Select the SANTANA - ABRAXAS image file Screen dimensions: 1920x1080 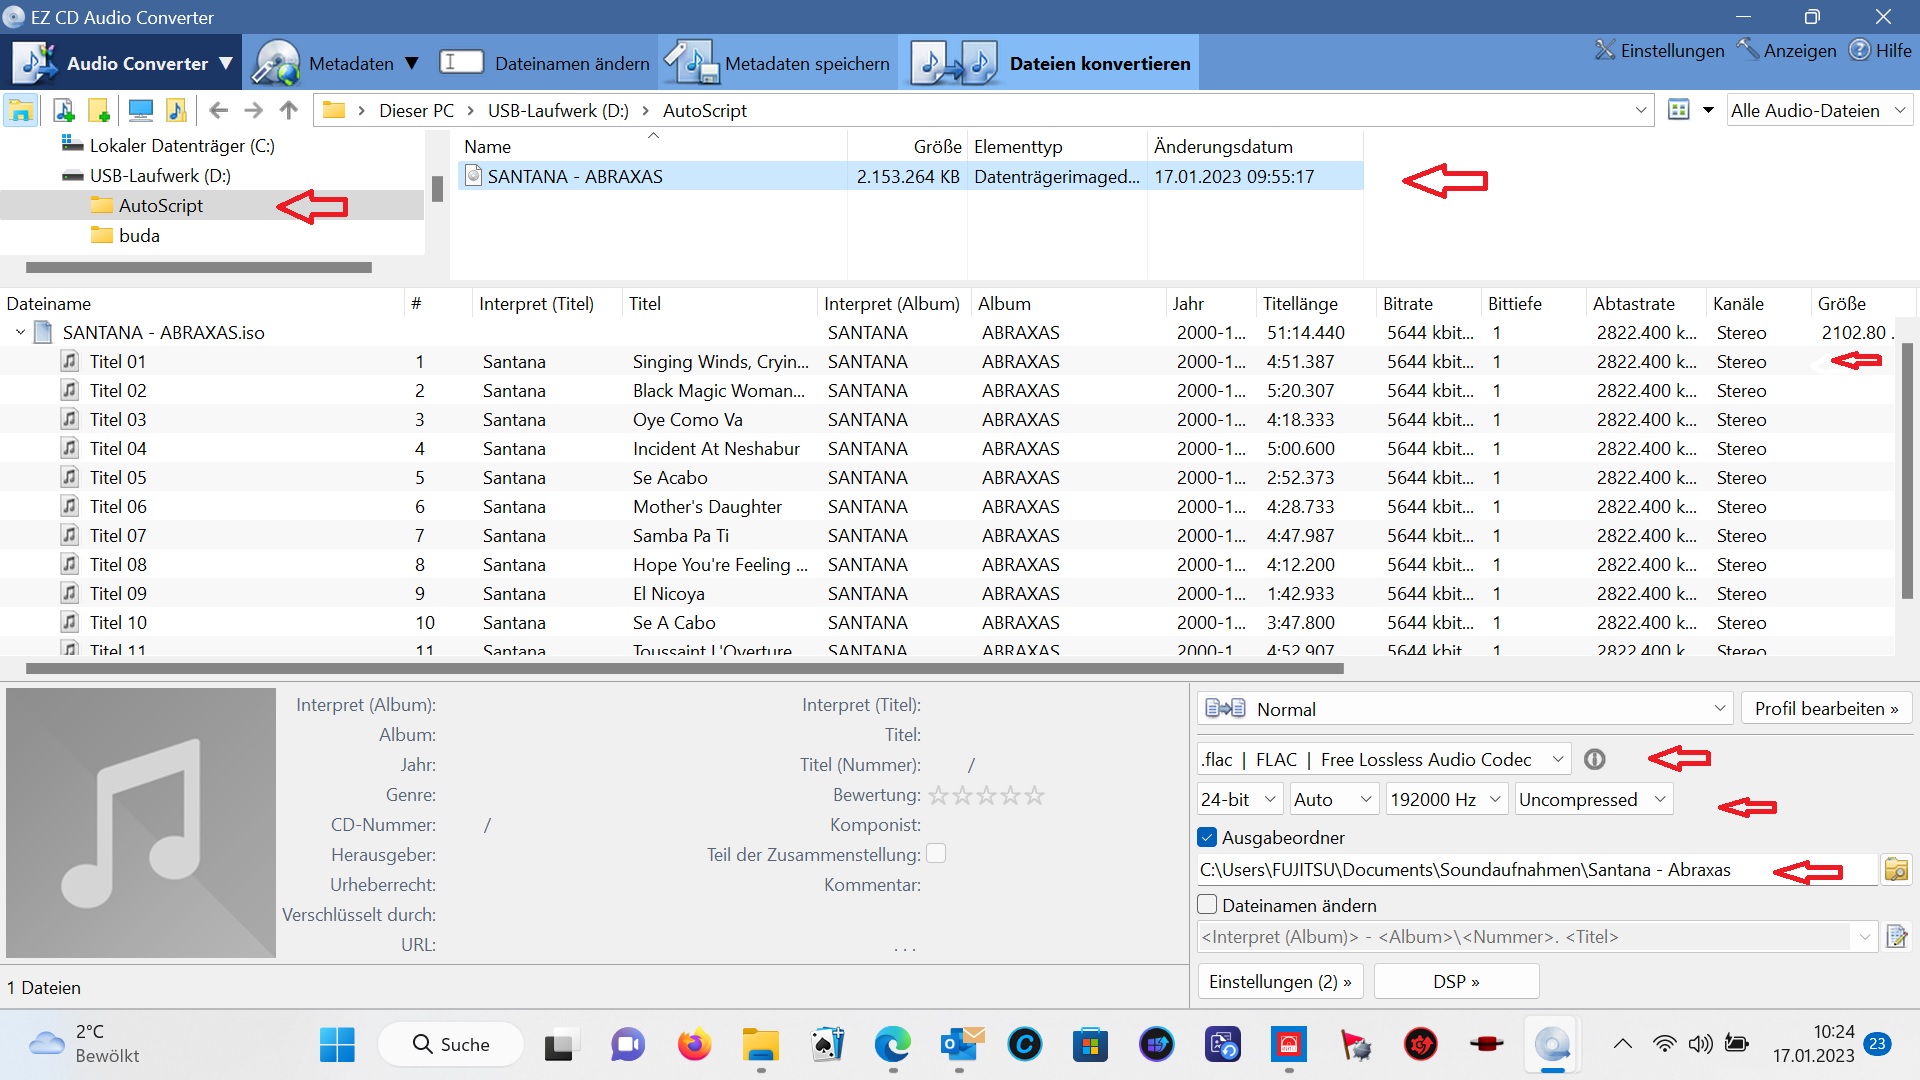(910, 176)
